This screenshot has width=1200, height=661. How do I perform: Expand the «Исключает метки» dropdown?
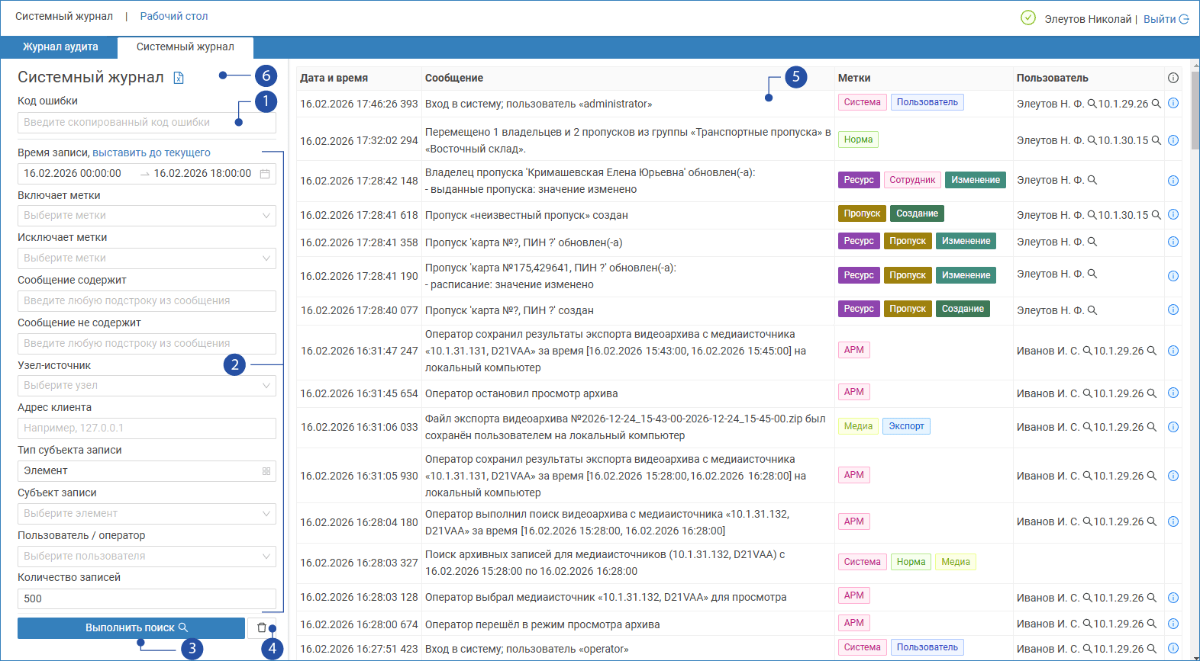coord(146,258)
